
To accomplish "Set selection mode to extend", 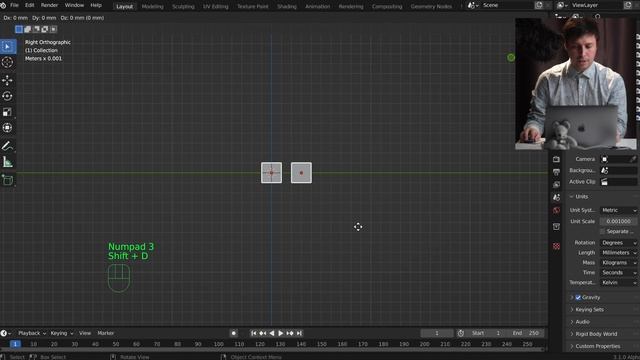I will (27, 29).
